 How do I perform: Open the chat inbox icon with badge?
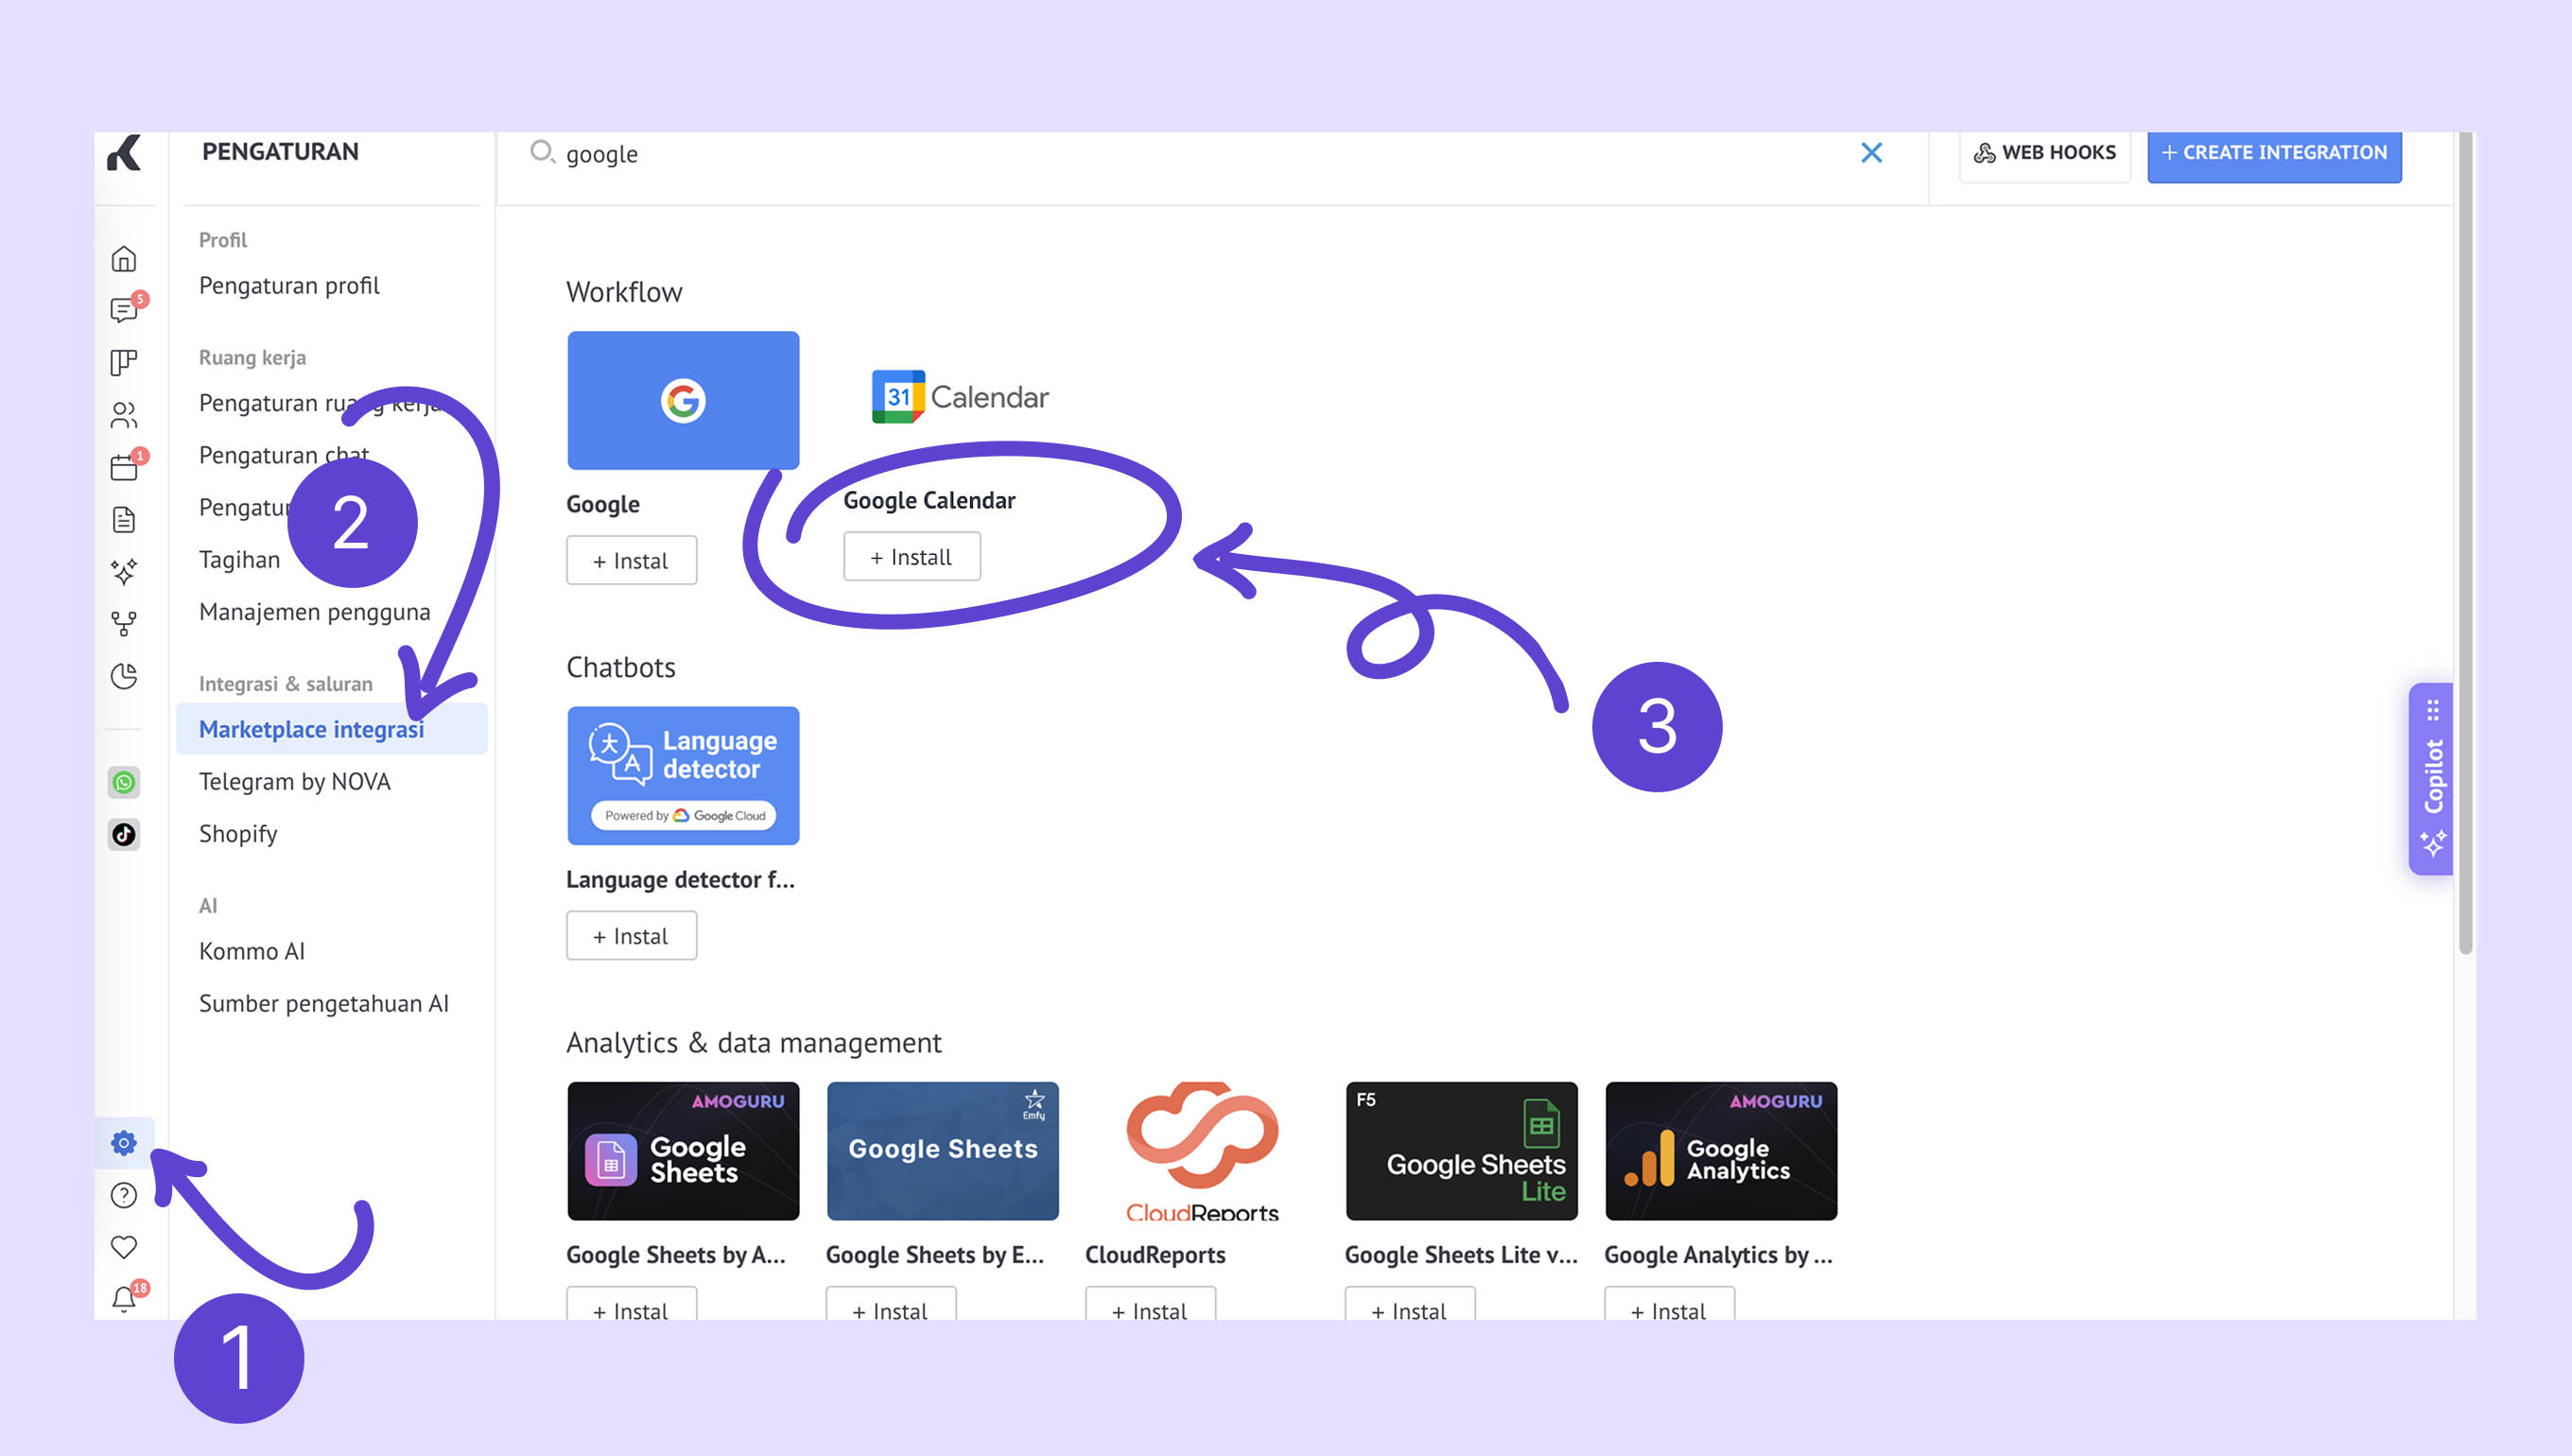tap(124, 310)
